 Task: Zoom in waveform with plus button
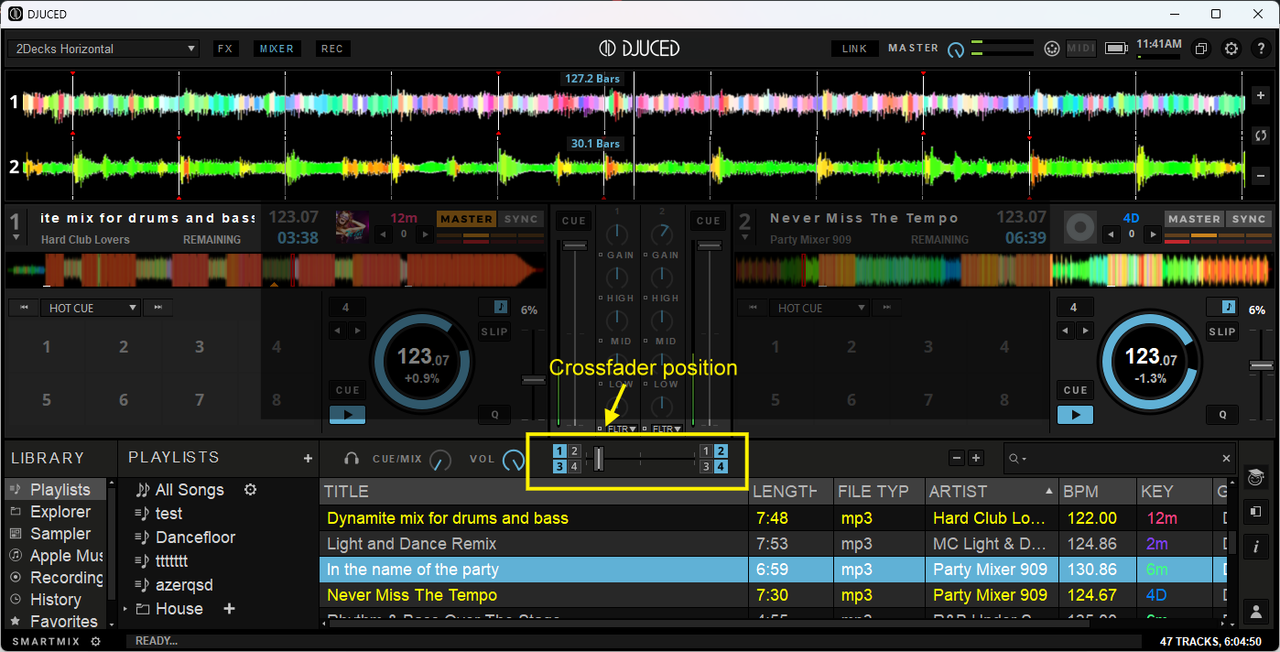pos(1260,96)
